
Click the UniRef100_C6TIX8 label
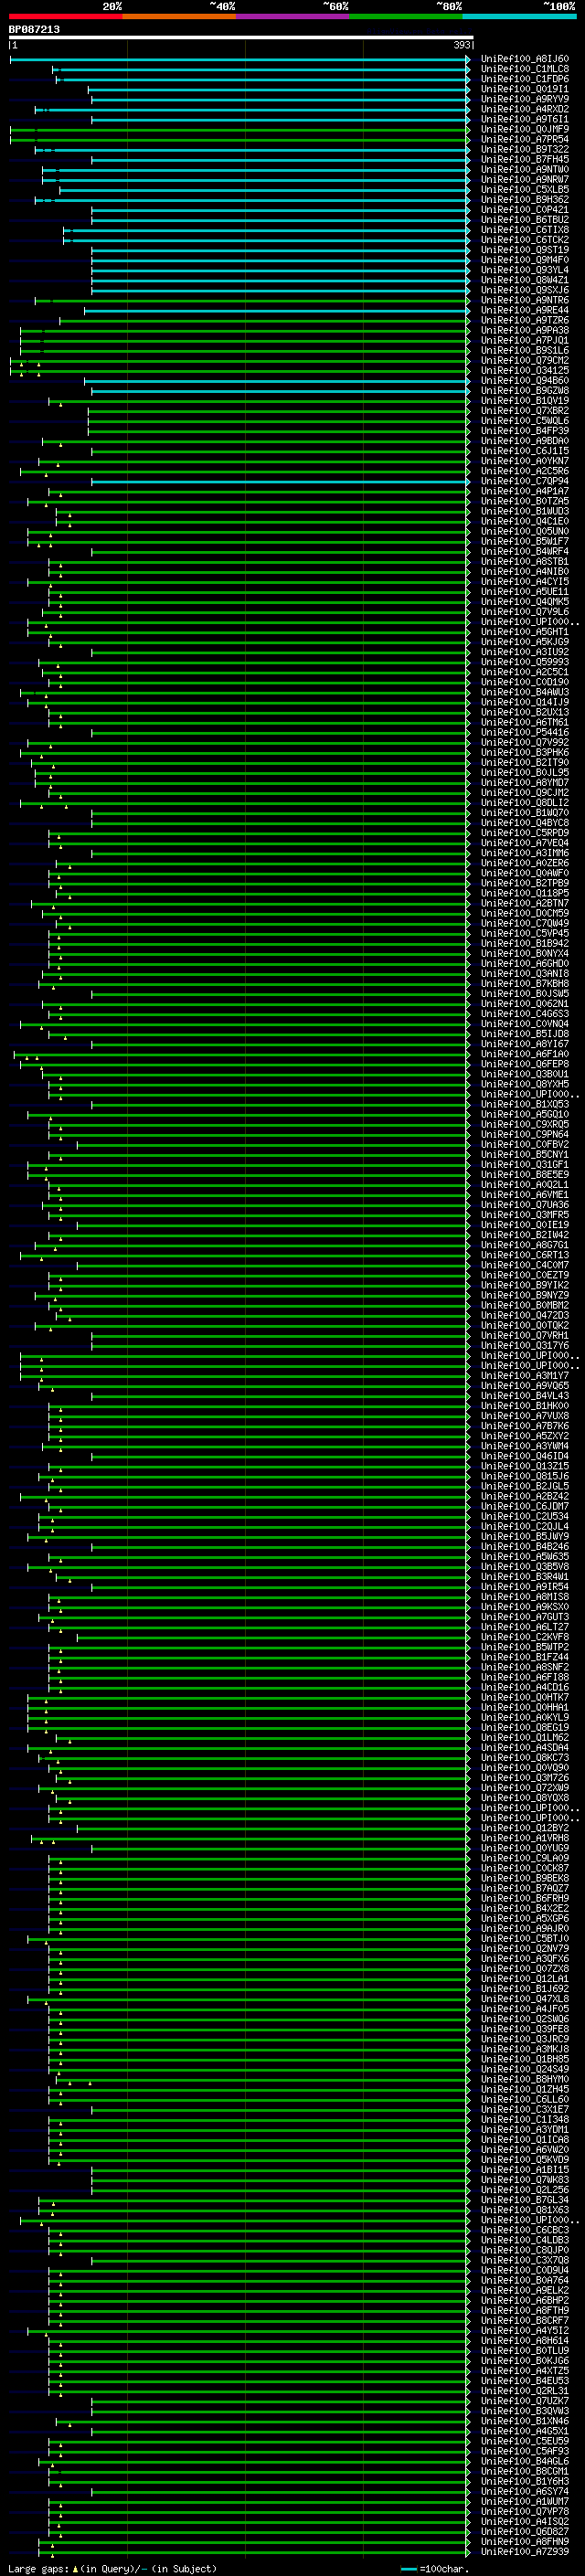coord(524,230)
